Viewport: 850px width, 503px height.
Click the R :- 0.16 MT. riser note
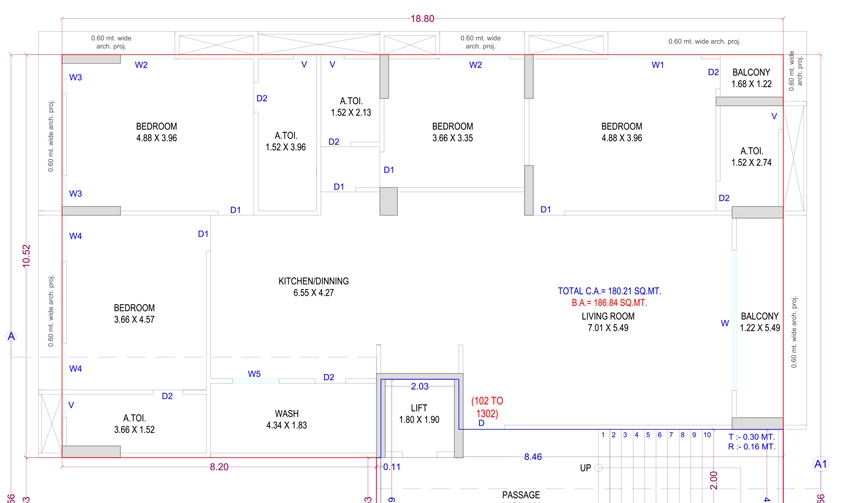[x=752, y=447]
